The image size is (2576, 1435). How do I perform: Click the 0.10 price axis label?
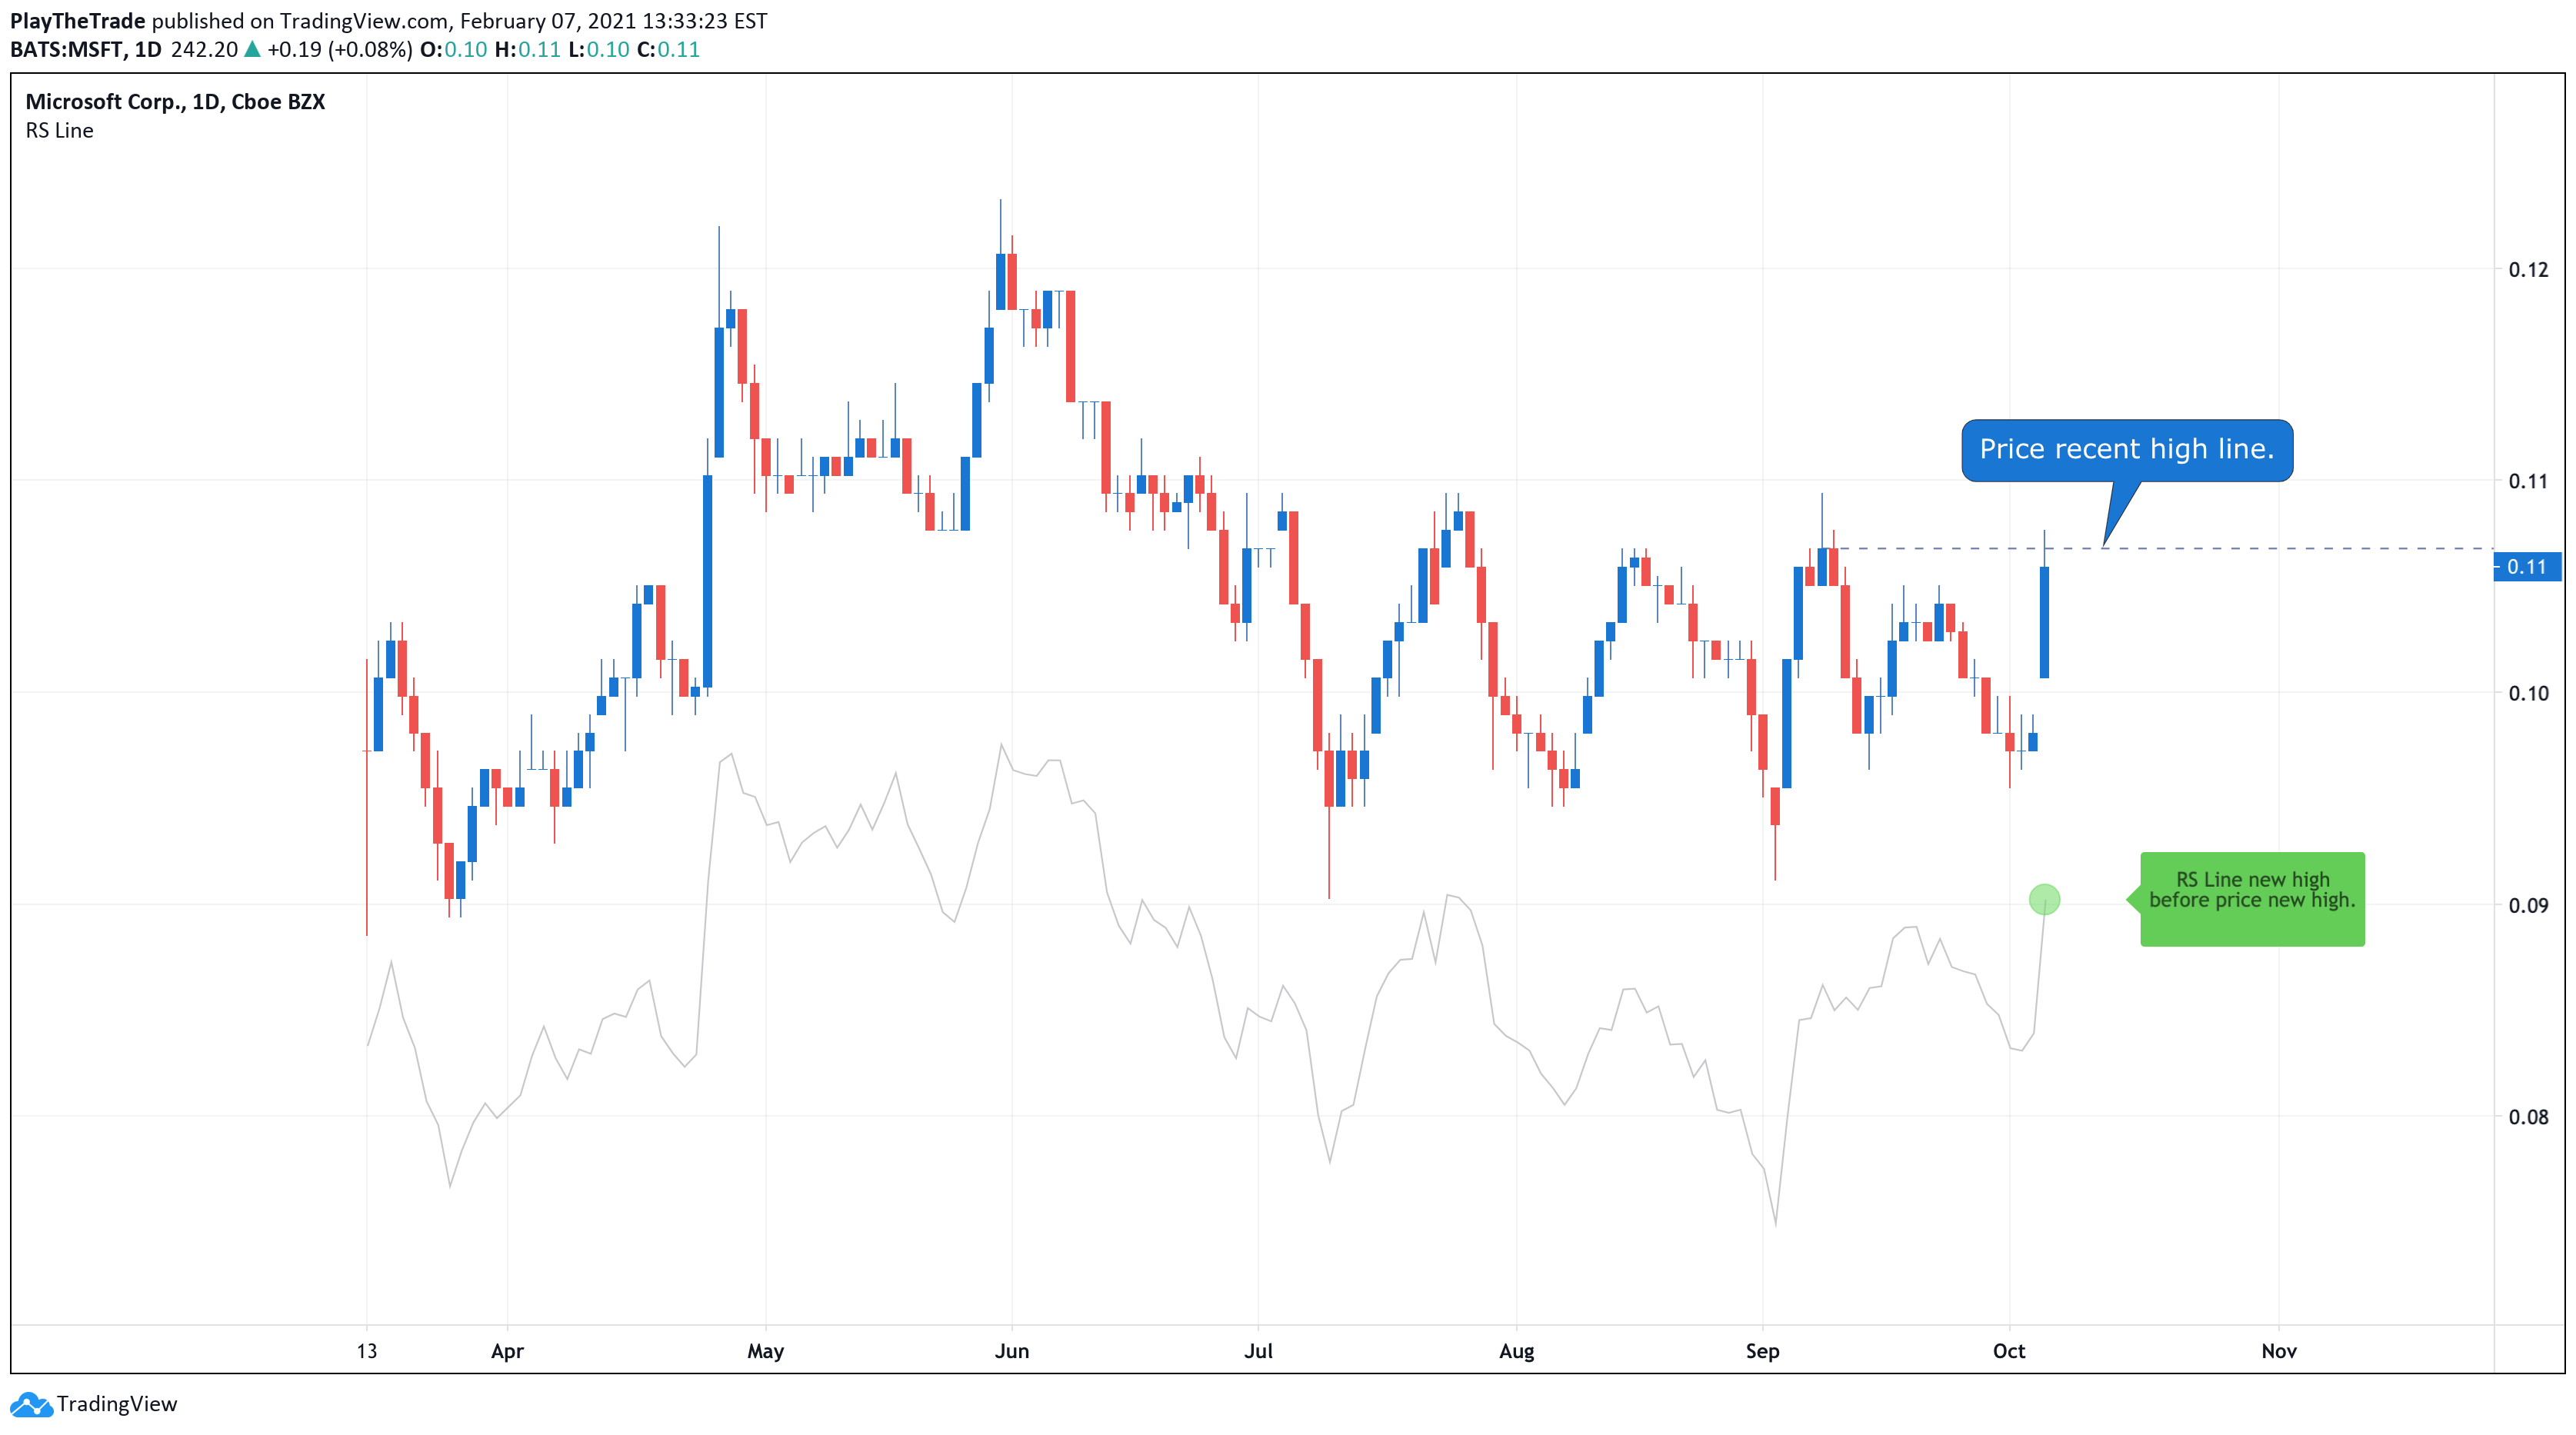pos(2528,693)
